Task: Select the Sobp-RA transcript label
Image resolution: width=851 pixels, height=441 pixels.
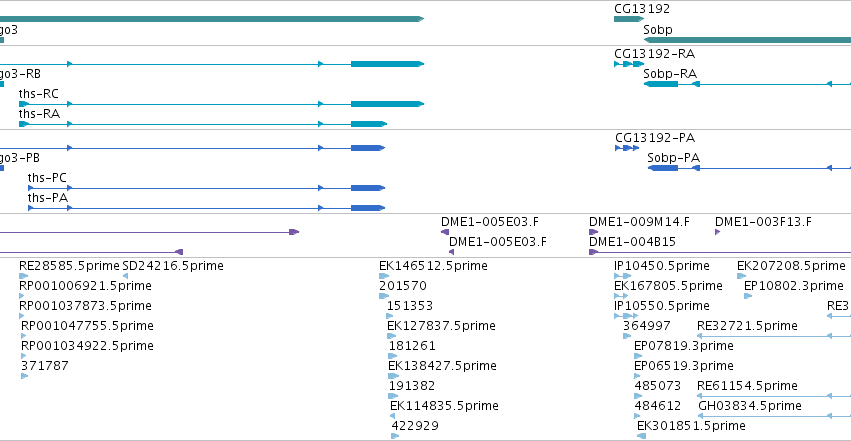Action: (670, 74)
